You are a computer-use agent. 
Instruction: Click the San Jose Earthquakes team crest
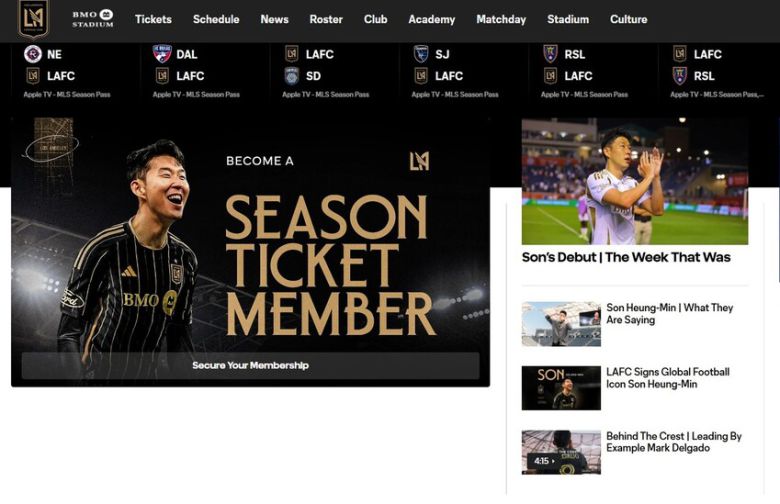[421, 54]
